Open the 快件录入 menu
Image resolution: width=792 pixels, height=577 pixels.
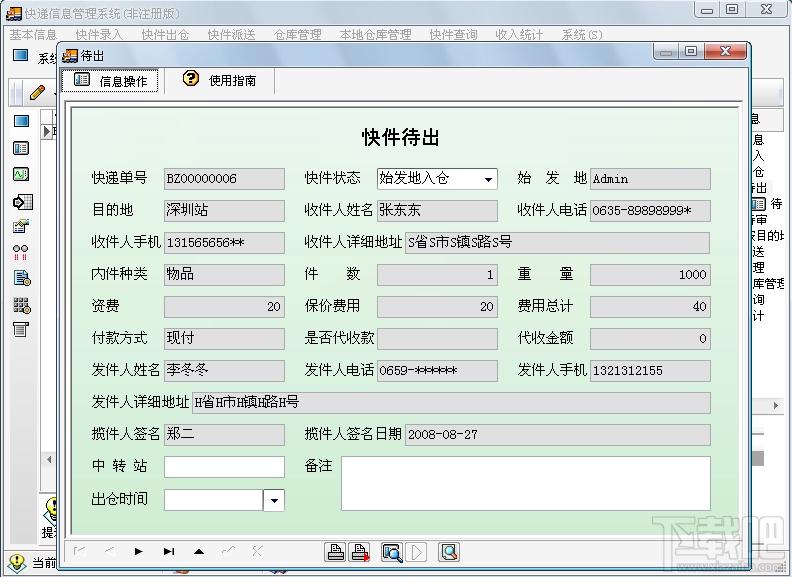coord(99,34)
